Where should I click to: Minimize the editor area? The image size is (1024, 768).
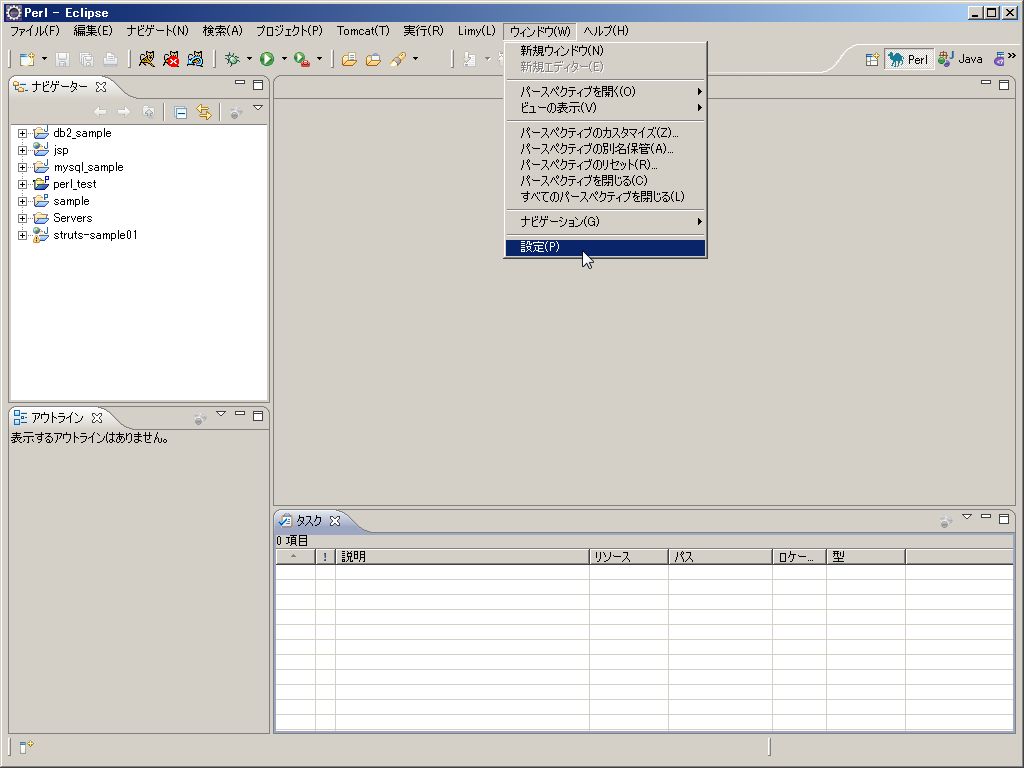[985, 83]
